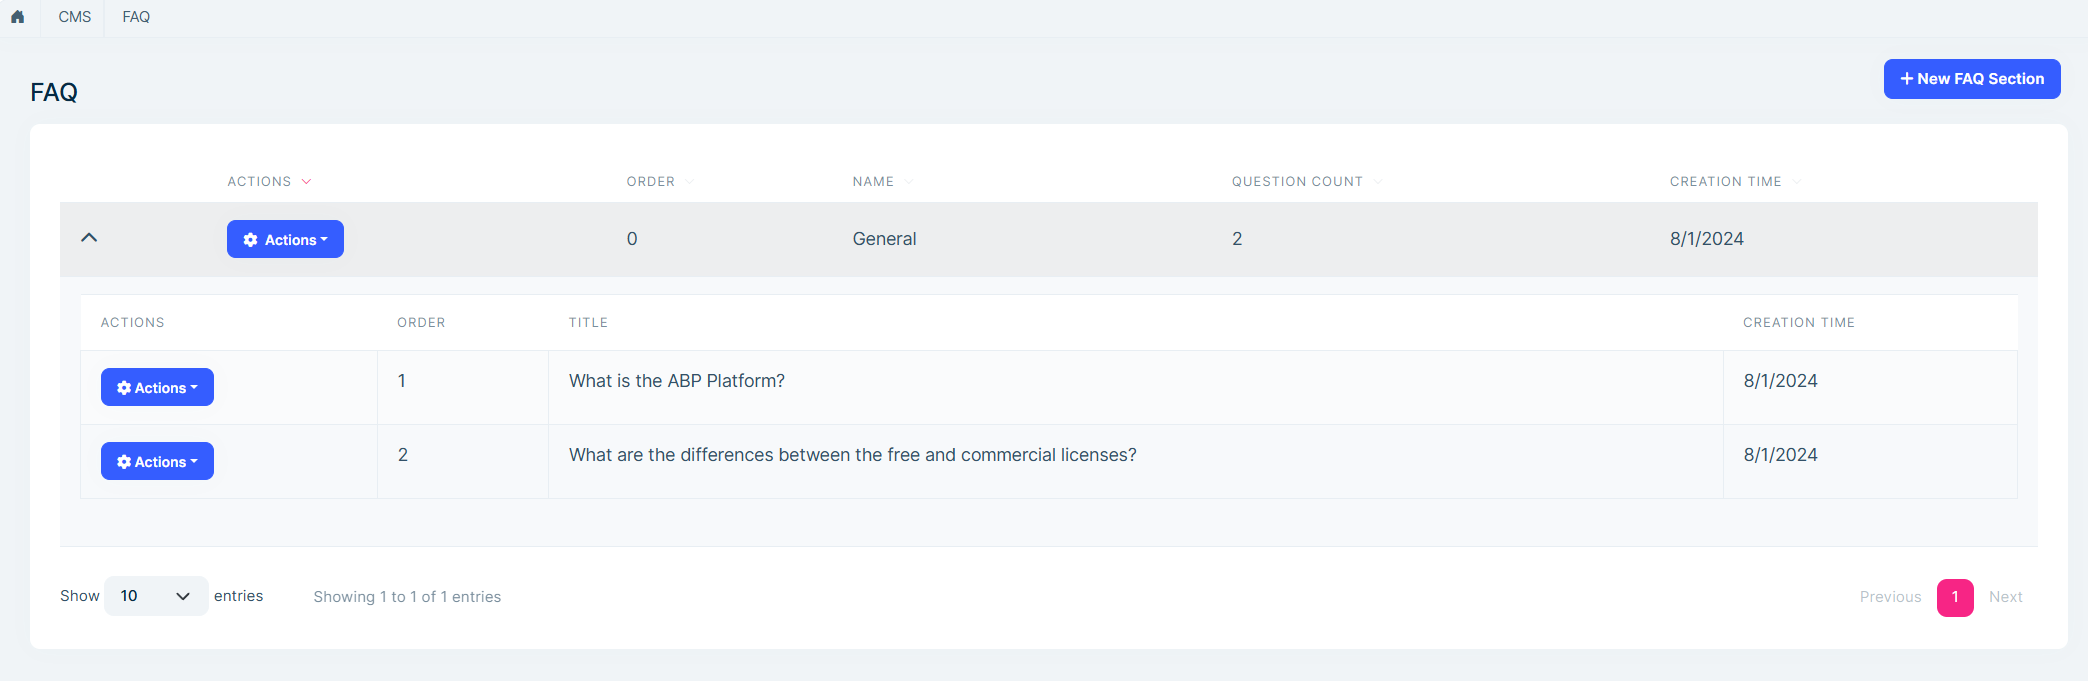Open Actions menu for licenses question

pyautogui.click(x=157, y=462)
